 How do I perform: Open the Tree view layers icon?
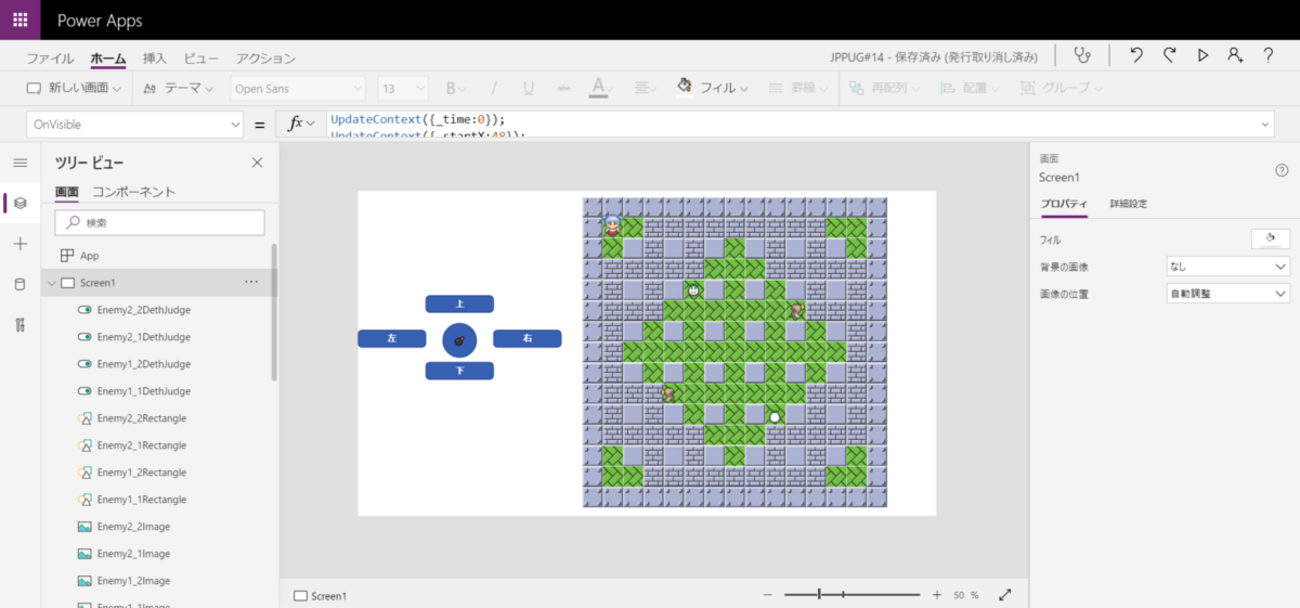[20, 203]
